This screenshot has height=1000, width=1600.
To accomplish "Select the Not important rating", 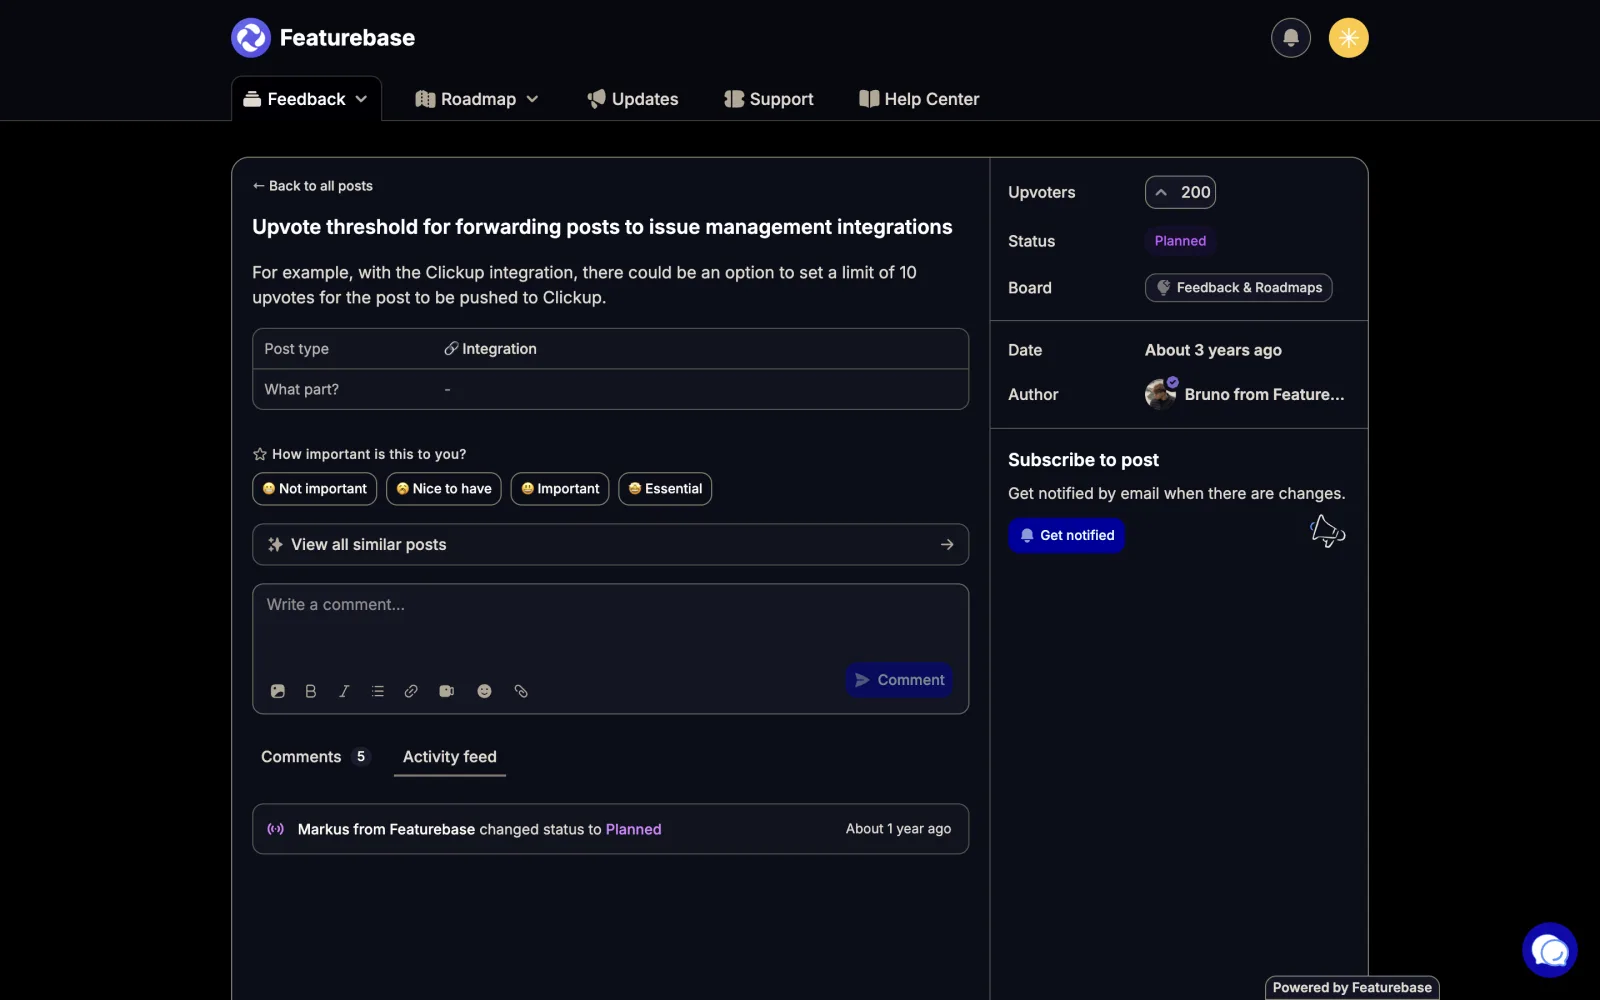I will click(x=314, y=489).
